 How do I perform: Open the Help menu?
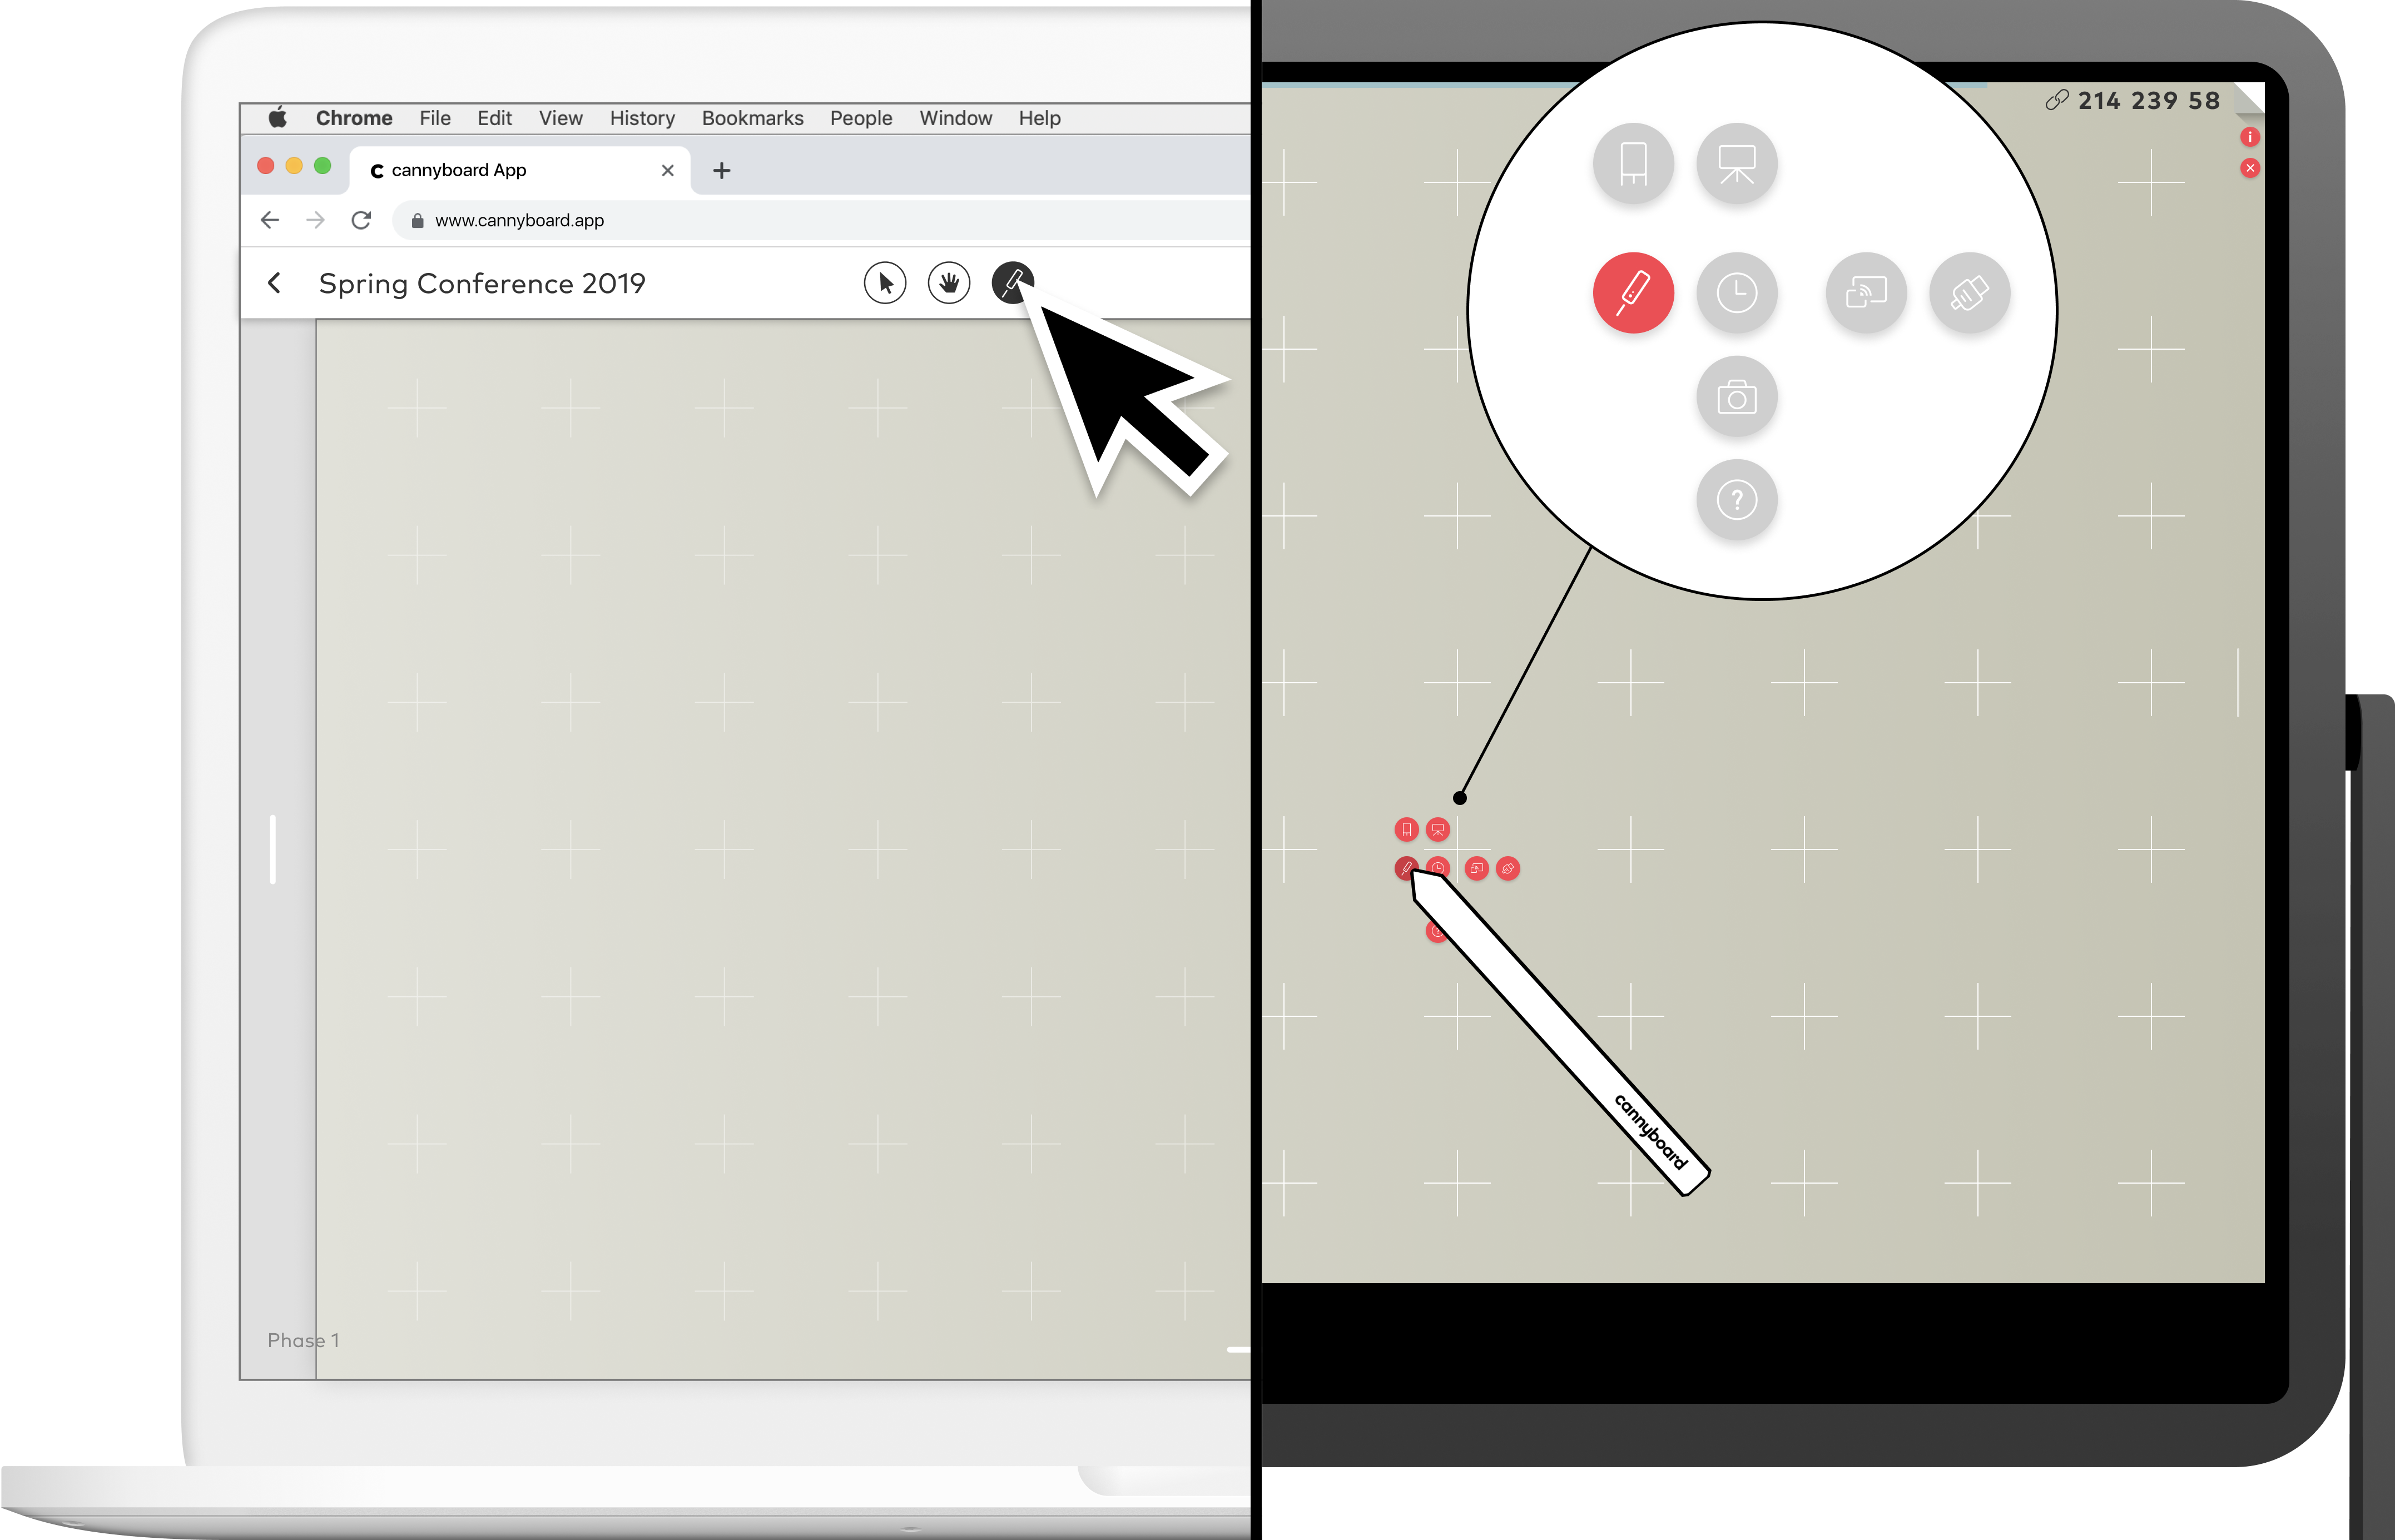tap(1039, 118)
